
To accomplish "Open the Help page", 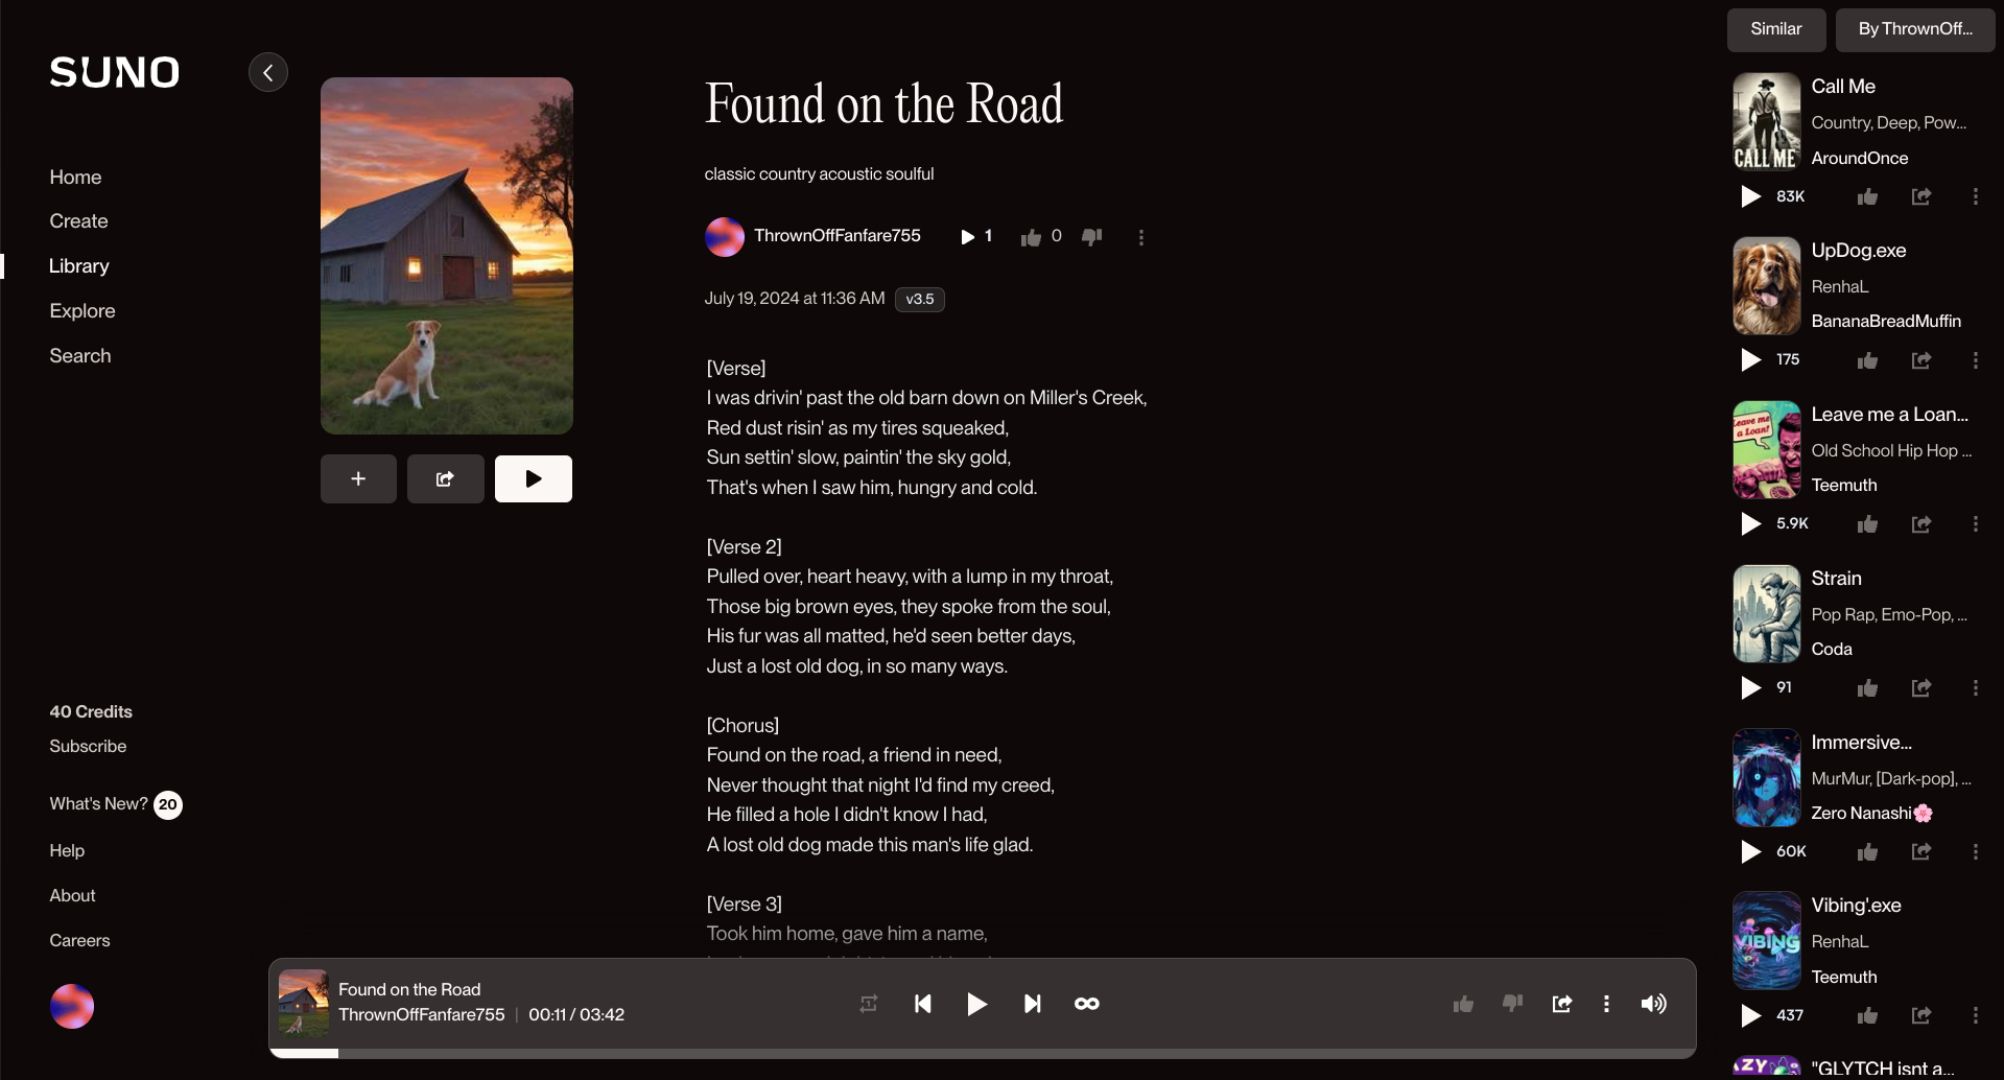I will [x=67, y=851].
